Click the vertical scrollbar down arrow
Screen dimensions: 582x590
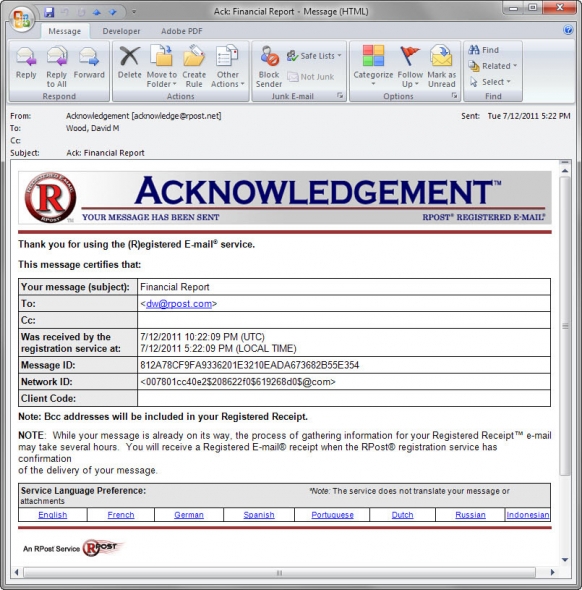(565, 560)
